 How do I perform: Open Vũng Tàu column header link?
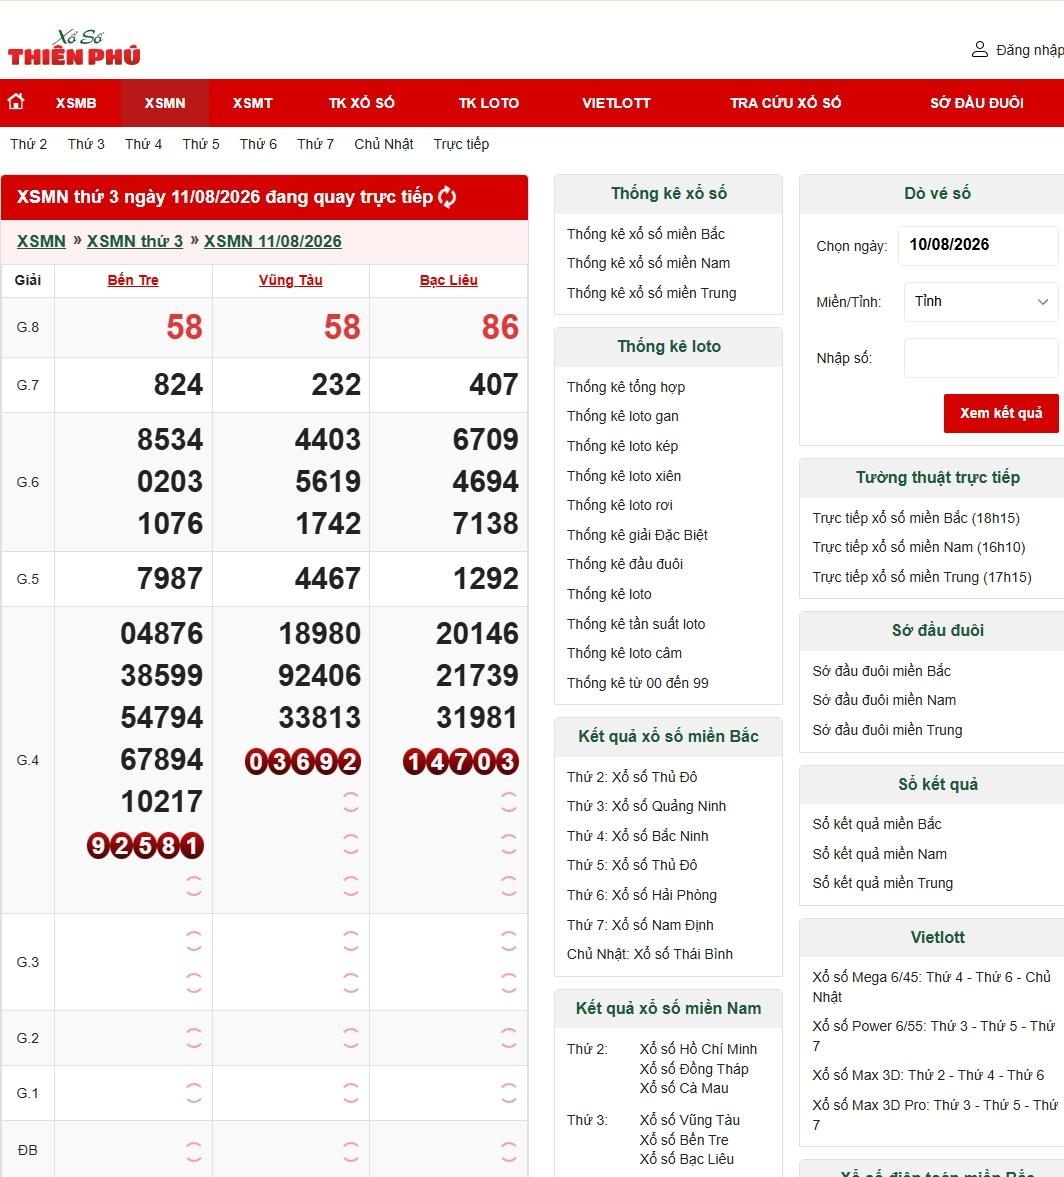pos(291,280)
